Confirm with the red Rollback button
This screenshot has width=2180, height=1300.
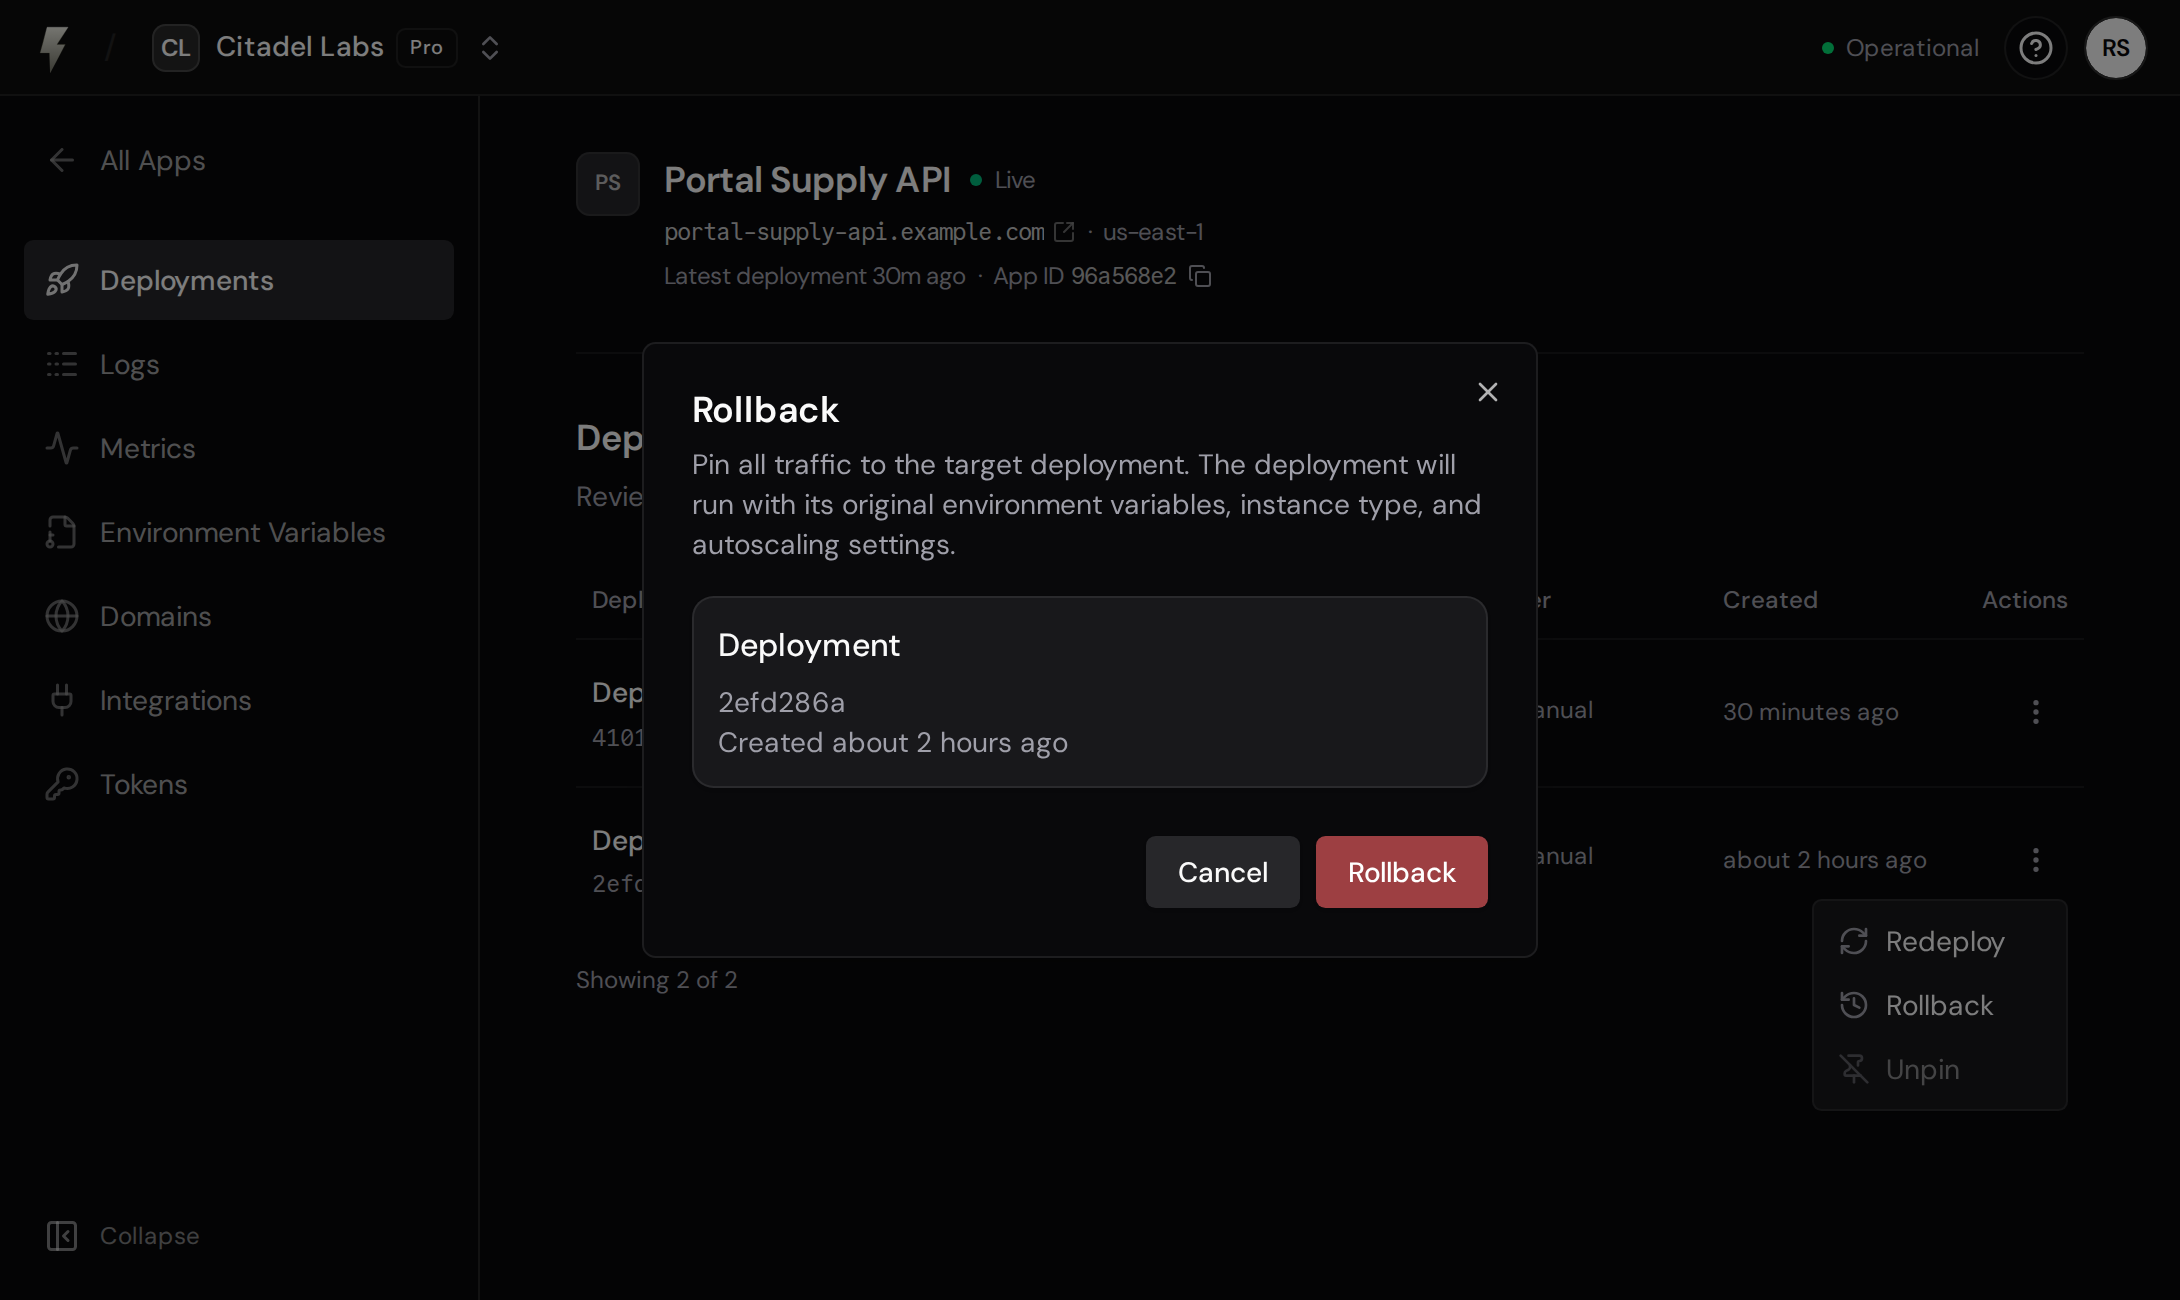(x=1402, y=872)
